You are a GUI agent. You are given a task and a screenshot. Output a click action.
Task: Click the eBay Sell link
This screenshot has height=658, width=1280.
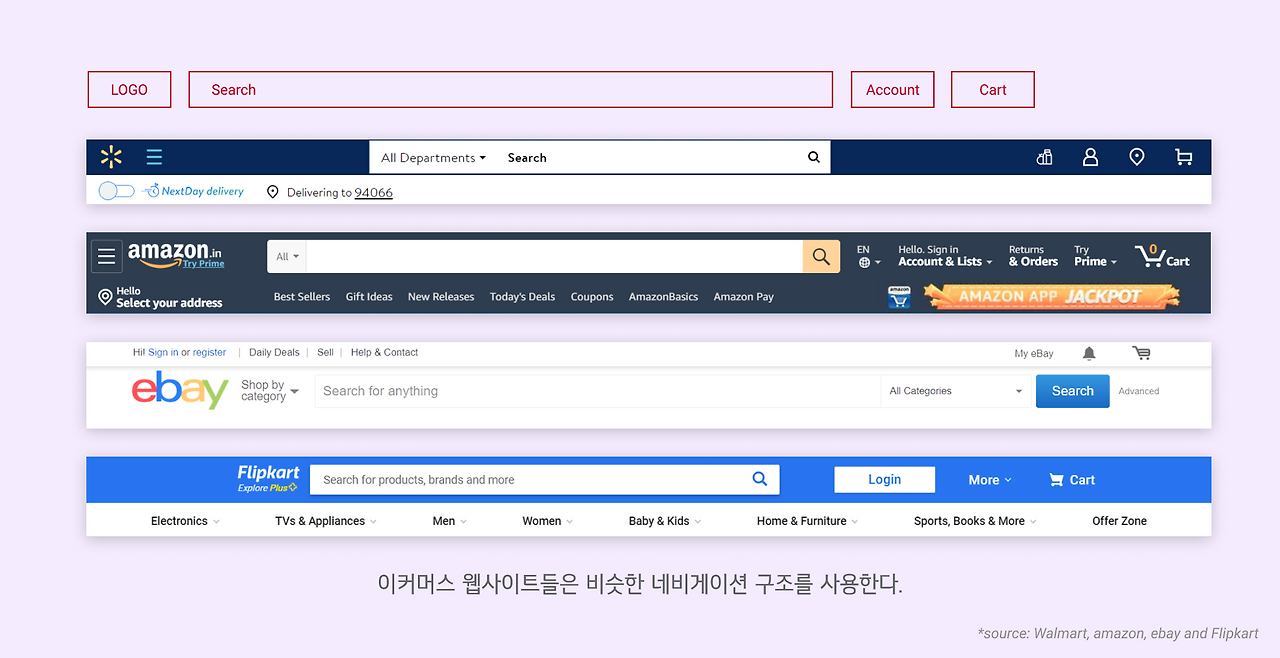(x=325, y=353)
